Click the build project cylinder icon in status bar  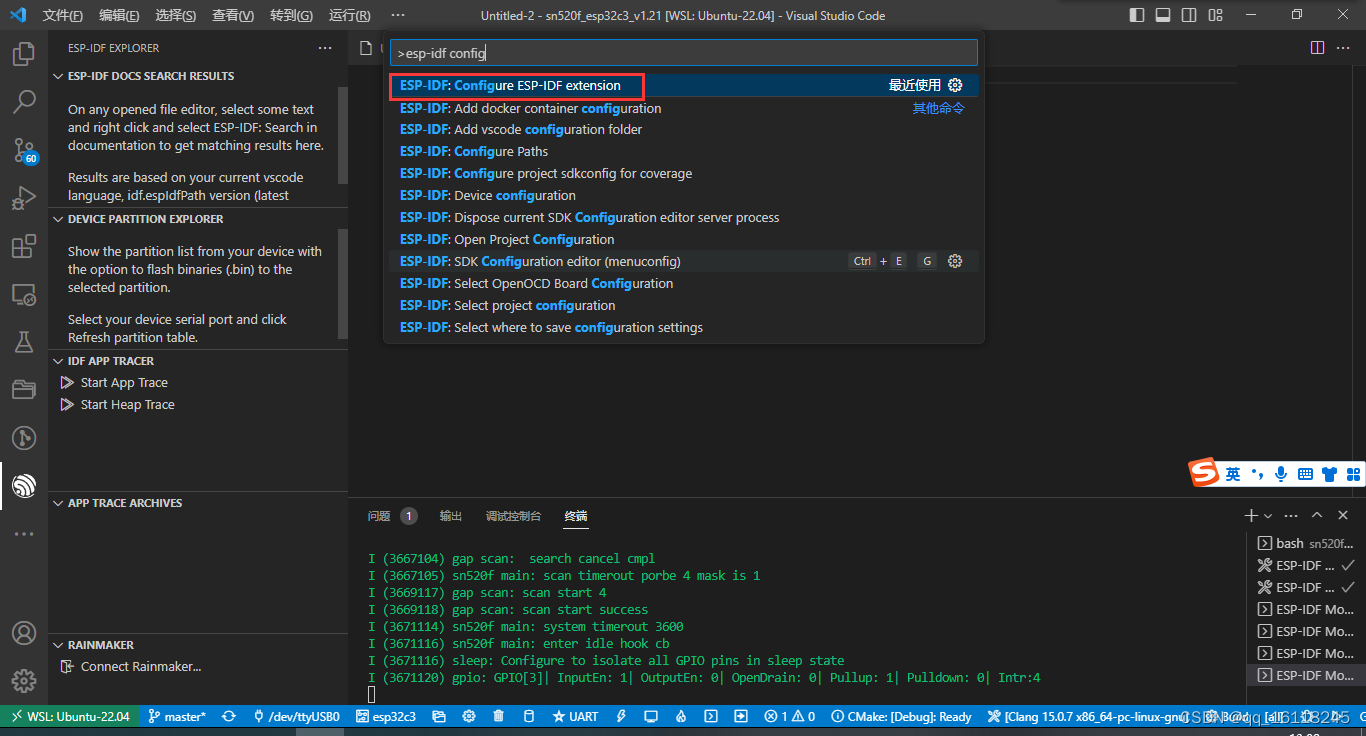coord(529,716)
